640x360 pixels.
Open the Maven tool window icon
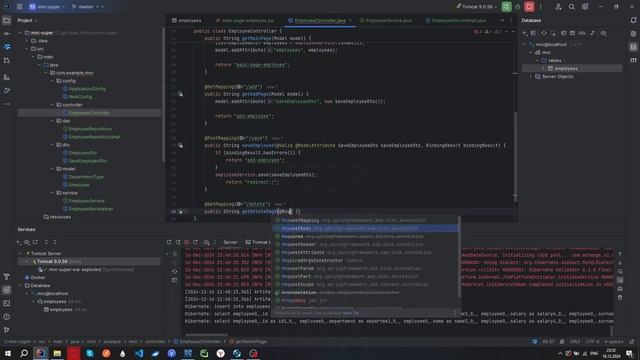pos(633,60)
